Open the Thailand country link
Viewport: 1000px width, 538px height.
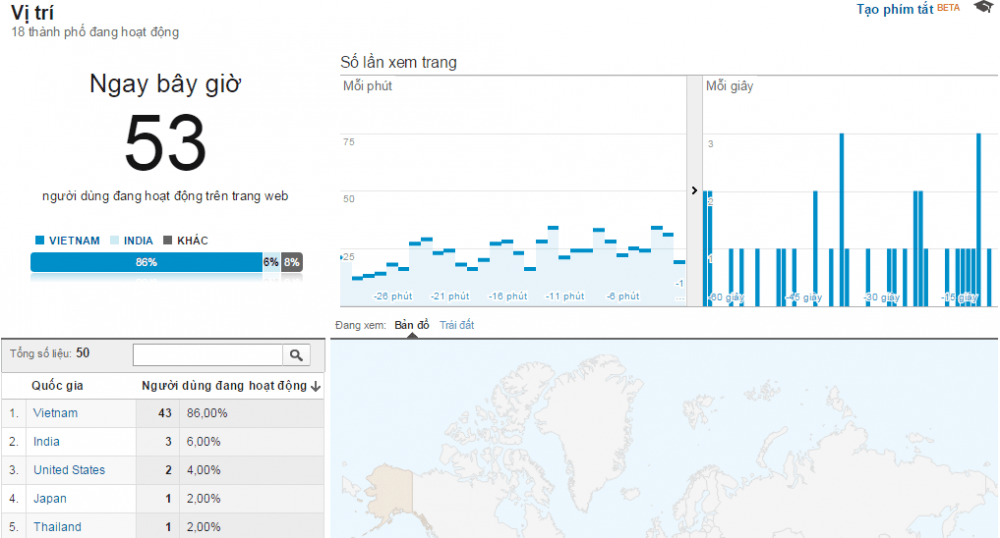[57, 527]
